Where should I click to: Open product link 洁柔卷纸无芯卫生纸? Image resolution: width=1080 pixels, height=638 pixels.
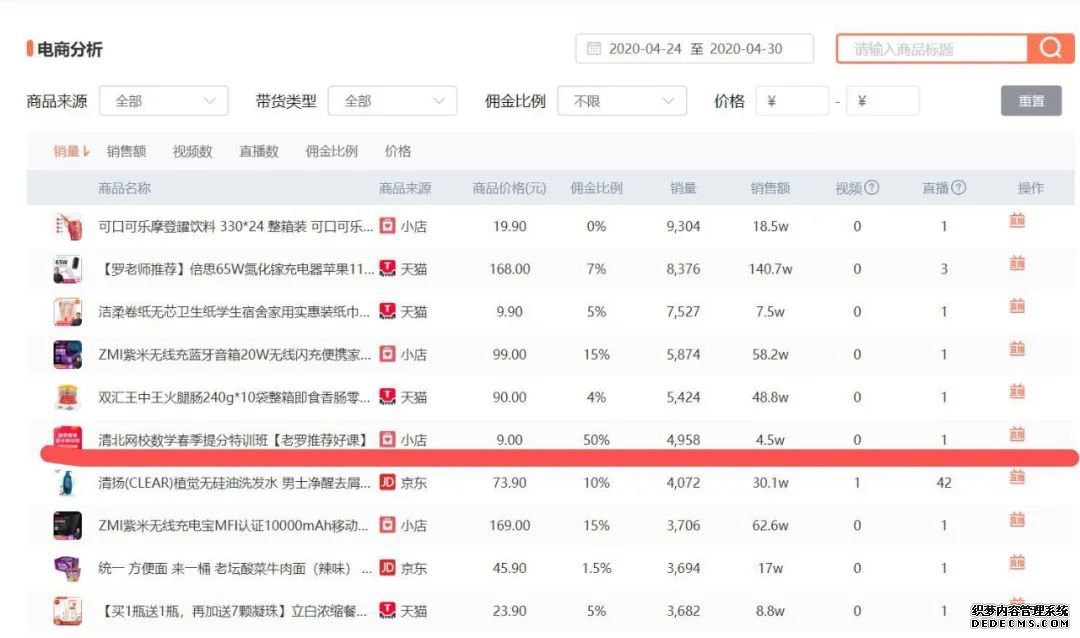pyautogui.click(x=234, y=311)
